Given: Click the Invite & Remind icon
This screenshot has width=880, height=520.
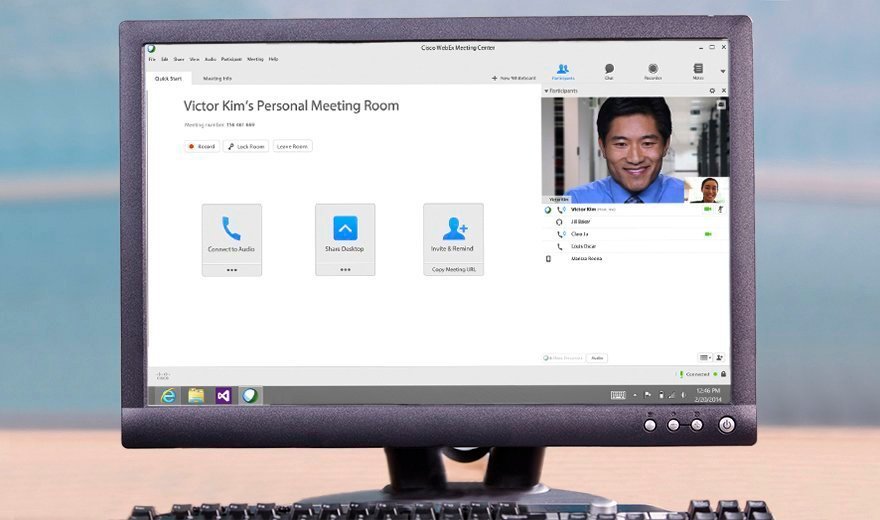Looking at the screenshot, I should pos(453,229).
